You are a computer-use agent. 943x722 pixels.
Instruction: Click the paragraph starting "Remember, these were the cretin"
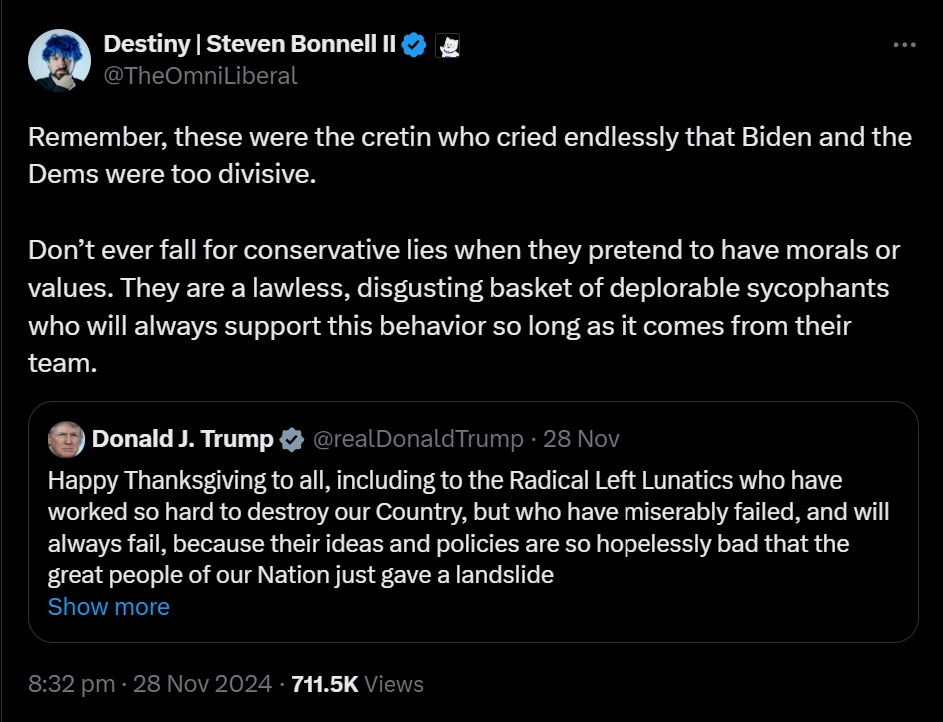point(470,155)
